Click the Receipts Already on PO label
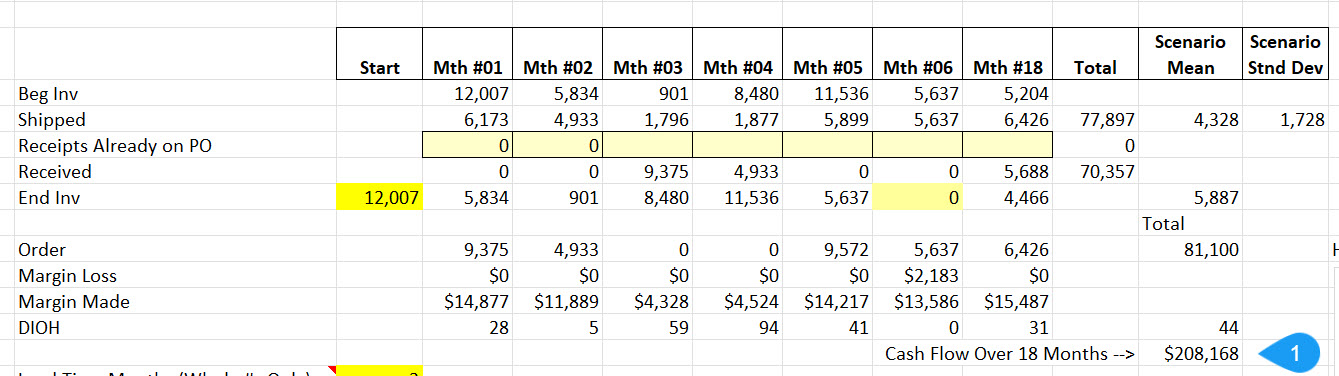Image resolution: width=1339 pixels, height=376 pixels. pyautogui.click(x=115, y=146)
